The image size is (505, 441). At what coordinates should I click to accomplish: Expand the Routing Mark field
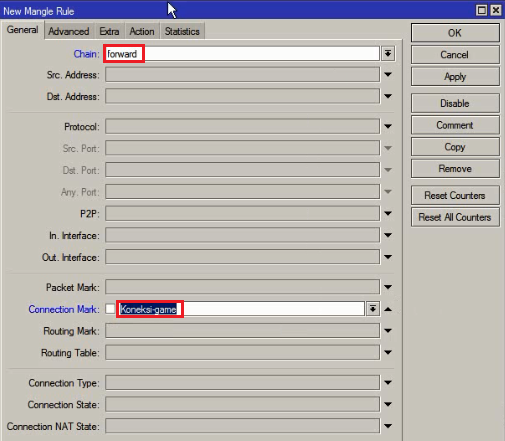click(x=388, y=331)
